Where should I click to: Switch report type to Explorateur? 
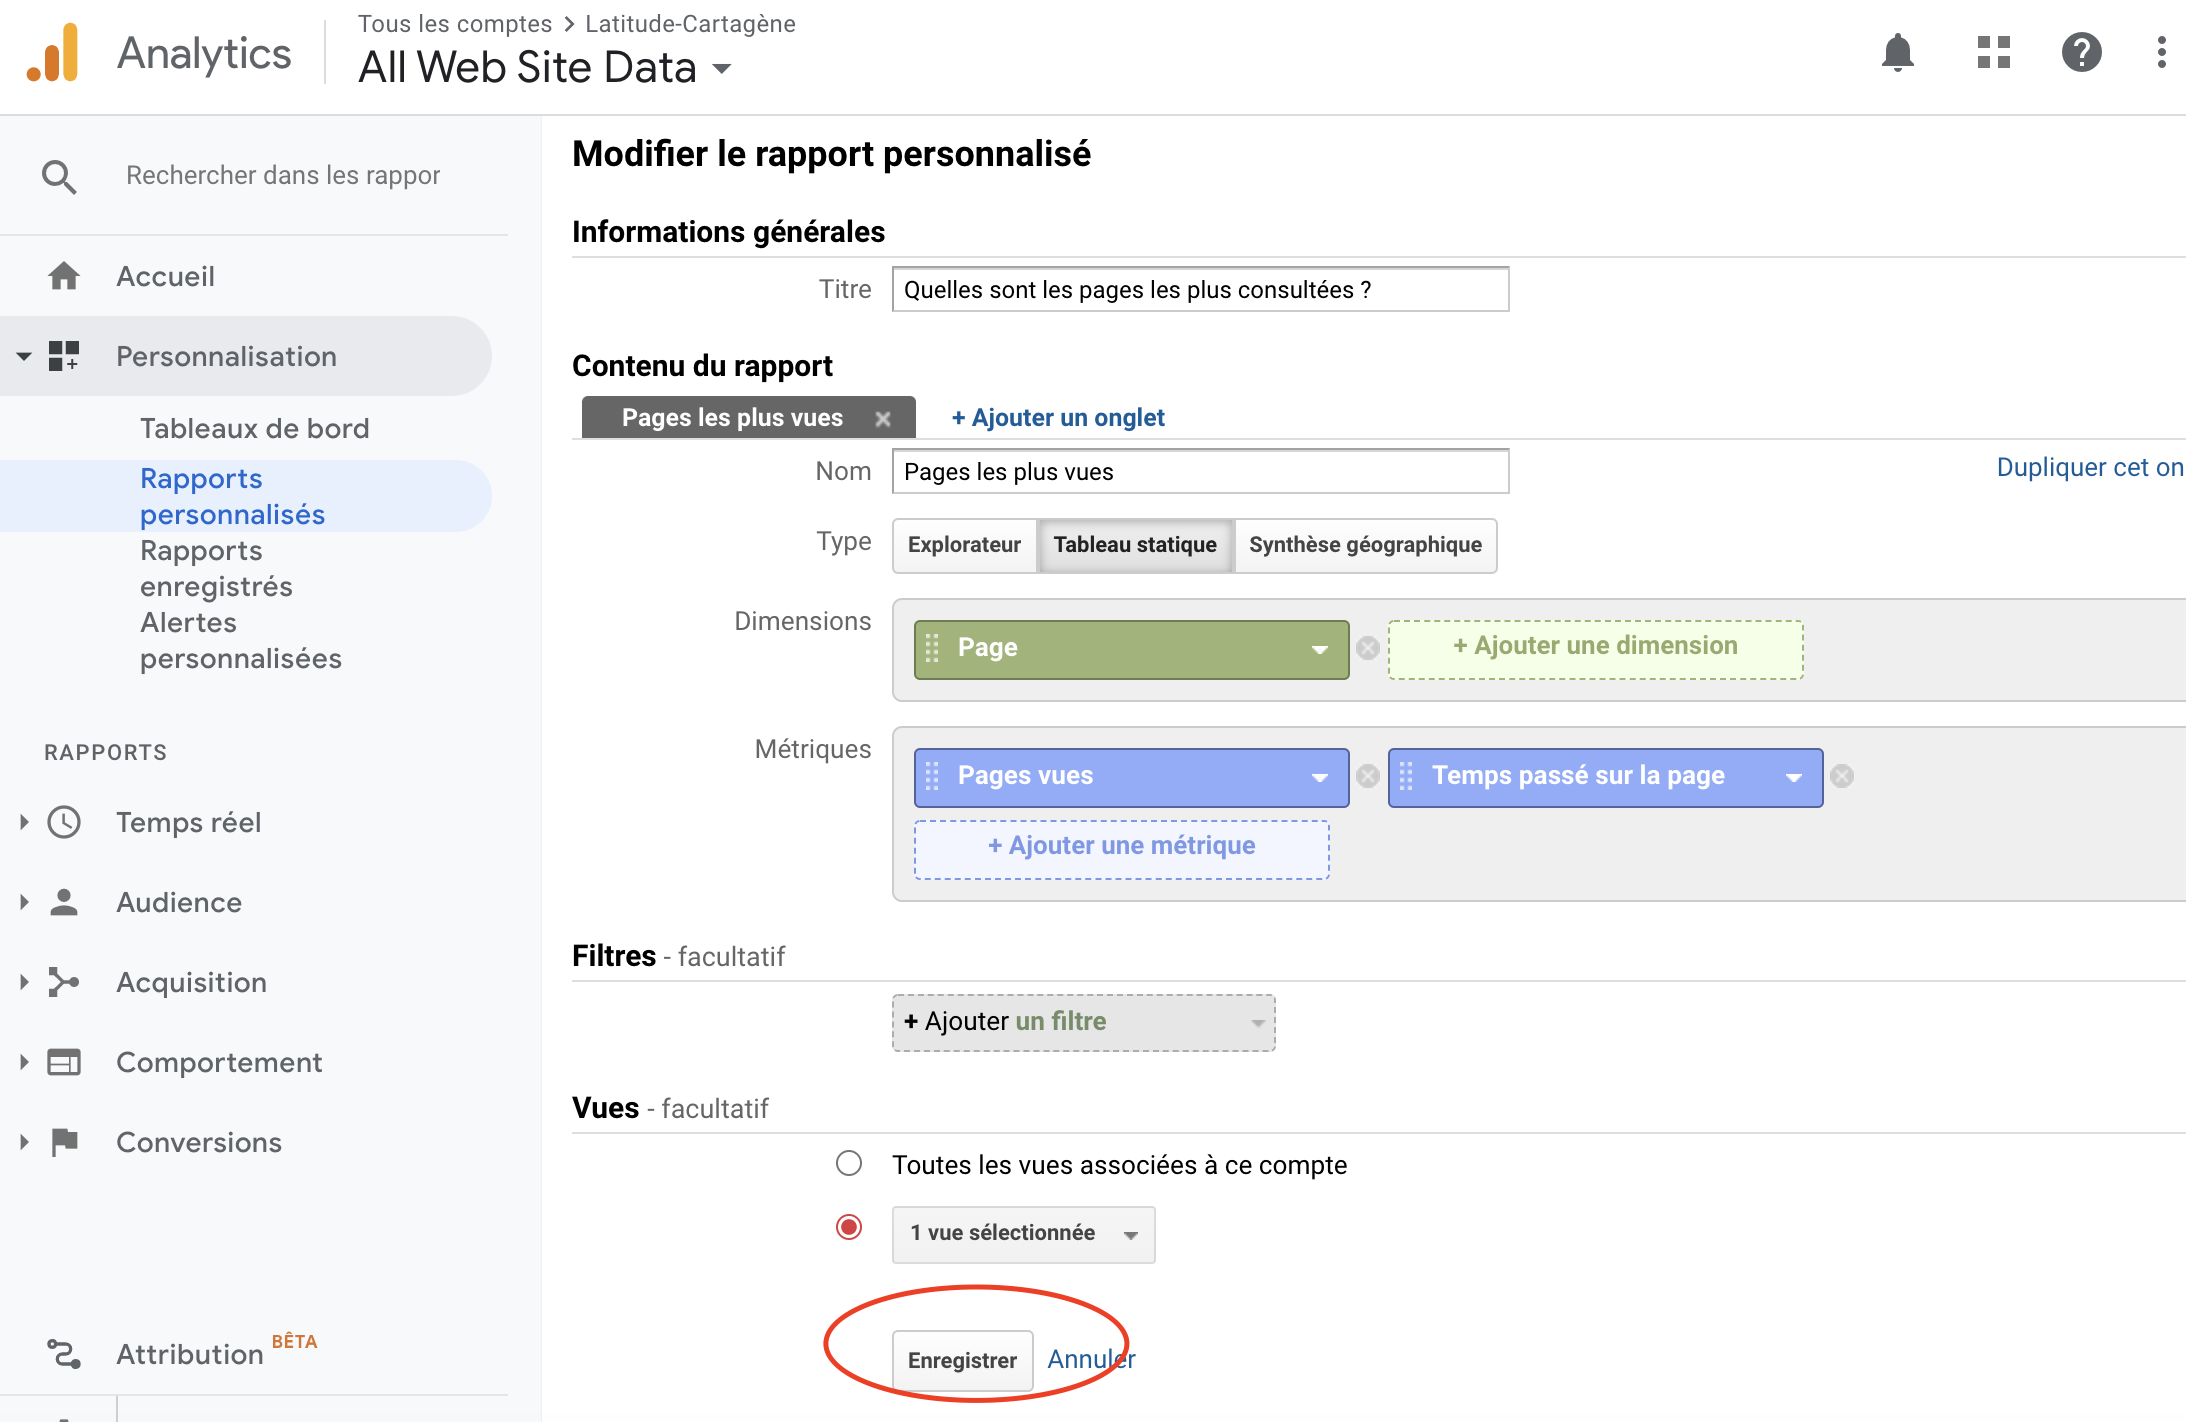click(964, 545)
